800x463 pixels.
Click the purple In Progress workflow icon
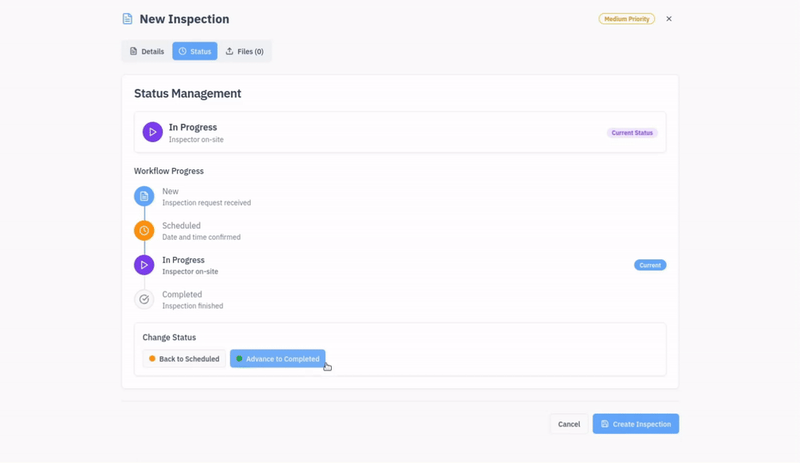point(144,265)
